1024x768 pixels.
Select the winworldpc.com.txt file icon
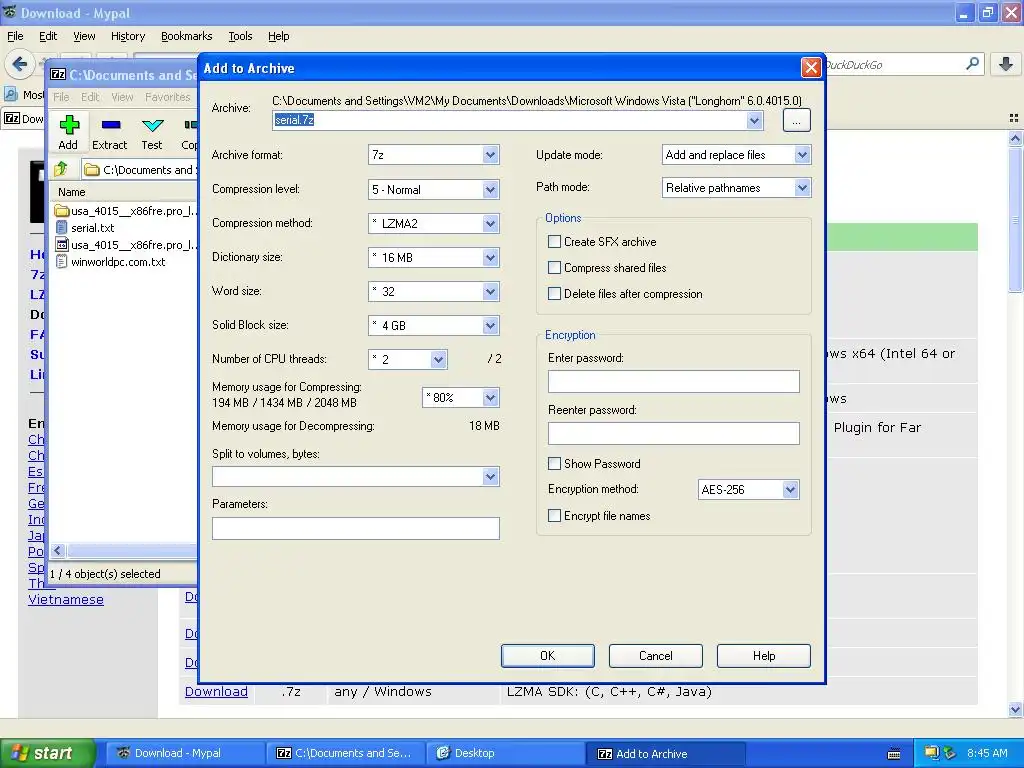62,262
